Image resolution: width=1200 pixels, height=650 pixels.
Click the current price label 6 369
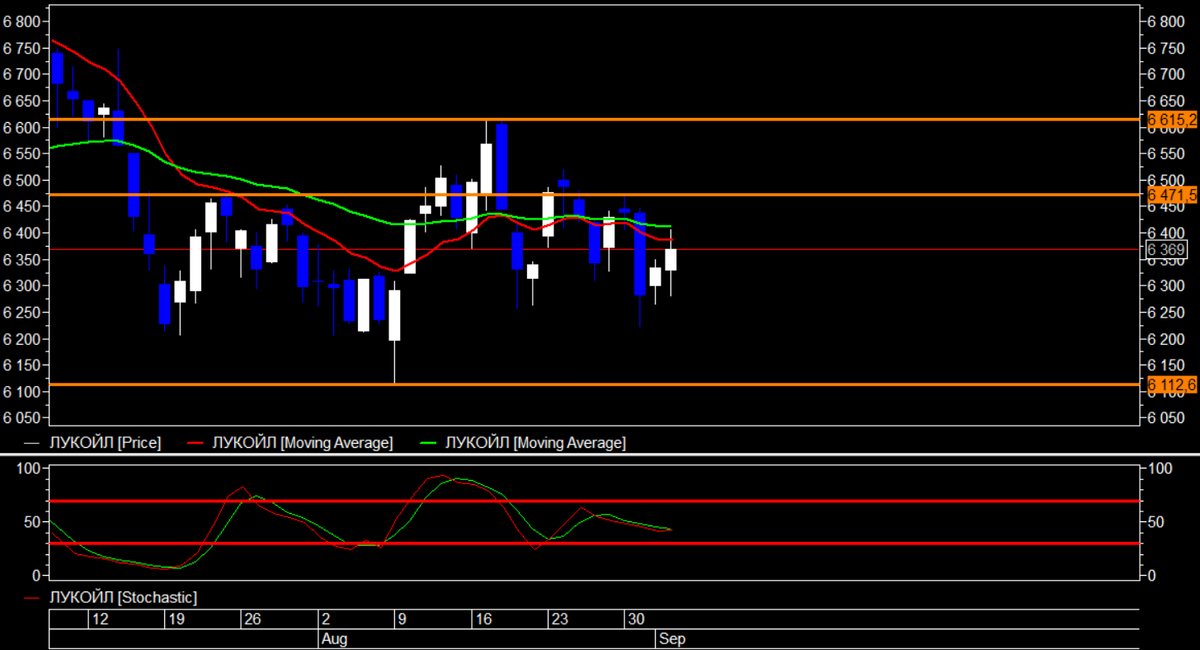tap(1166, 249)
